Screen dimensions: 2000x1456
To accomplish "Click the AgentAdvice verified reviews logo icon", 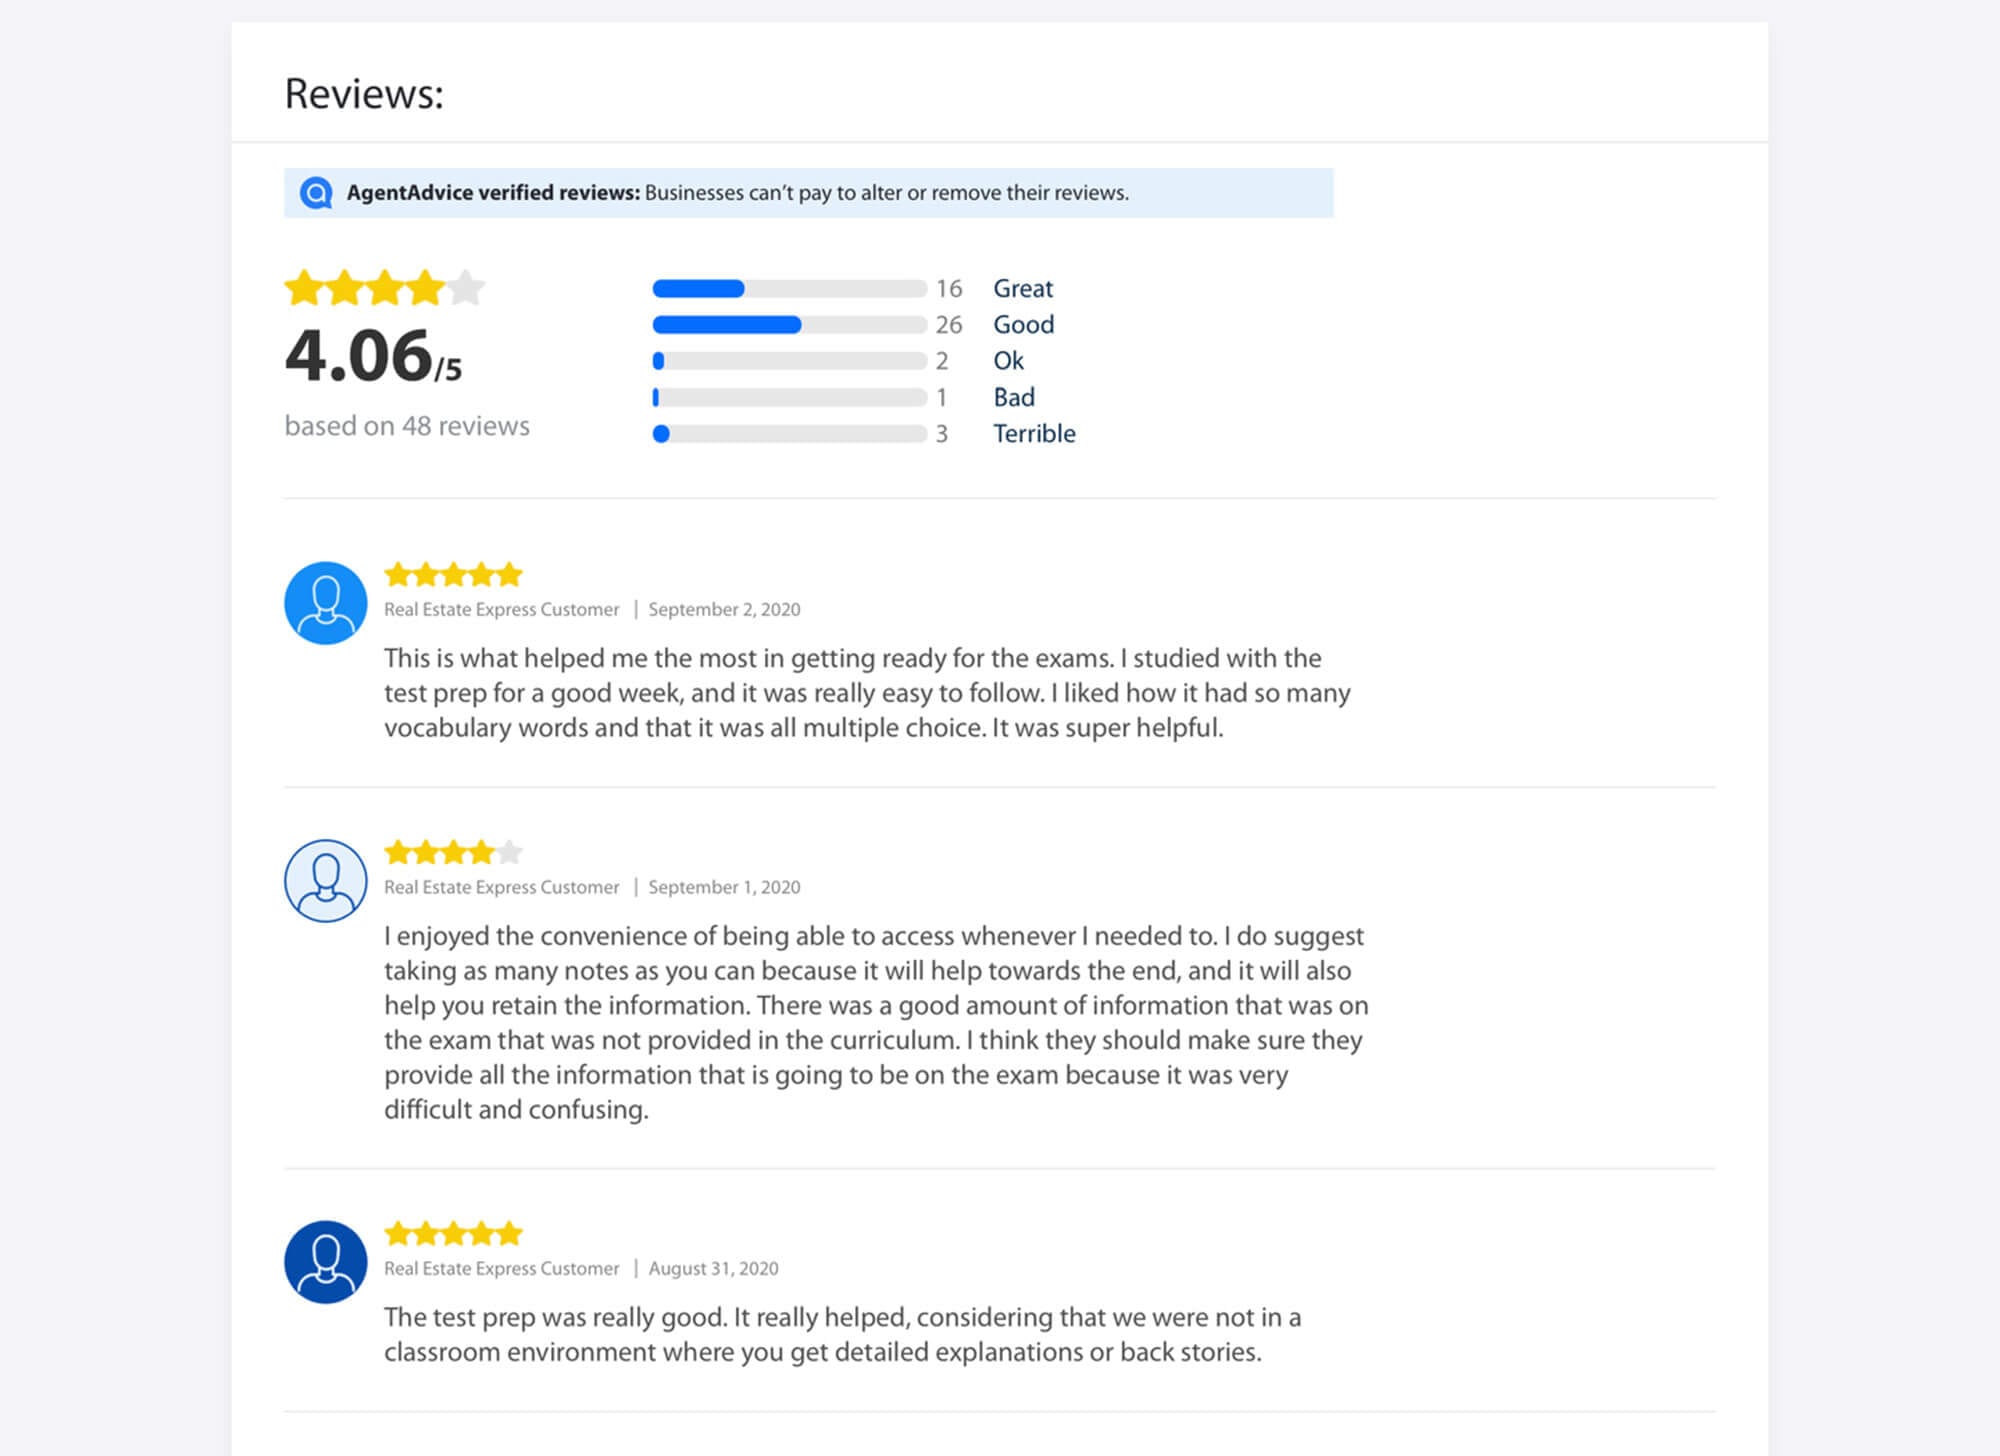I will pyautogui.click(x=316, y=193).
